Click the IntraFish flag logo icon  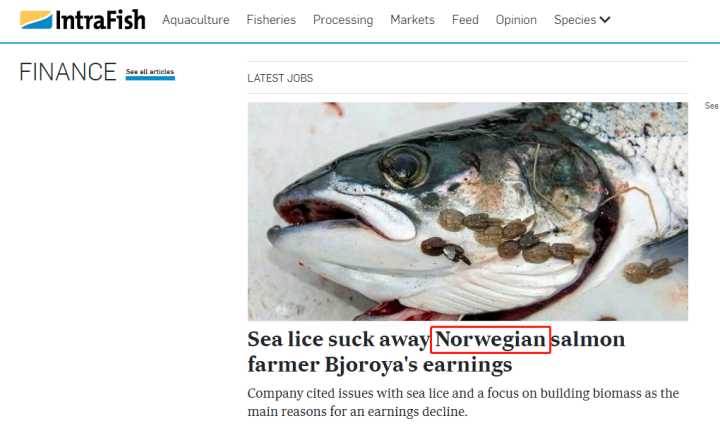click(x=36, y=20)
